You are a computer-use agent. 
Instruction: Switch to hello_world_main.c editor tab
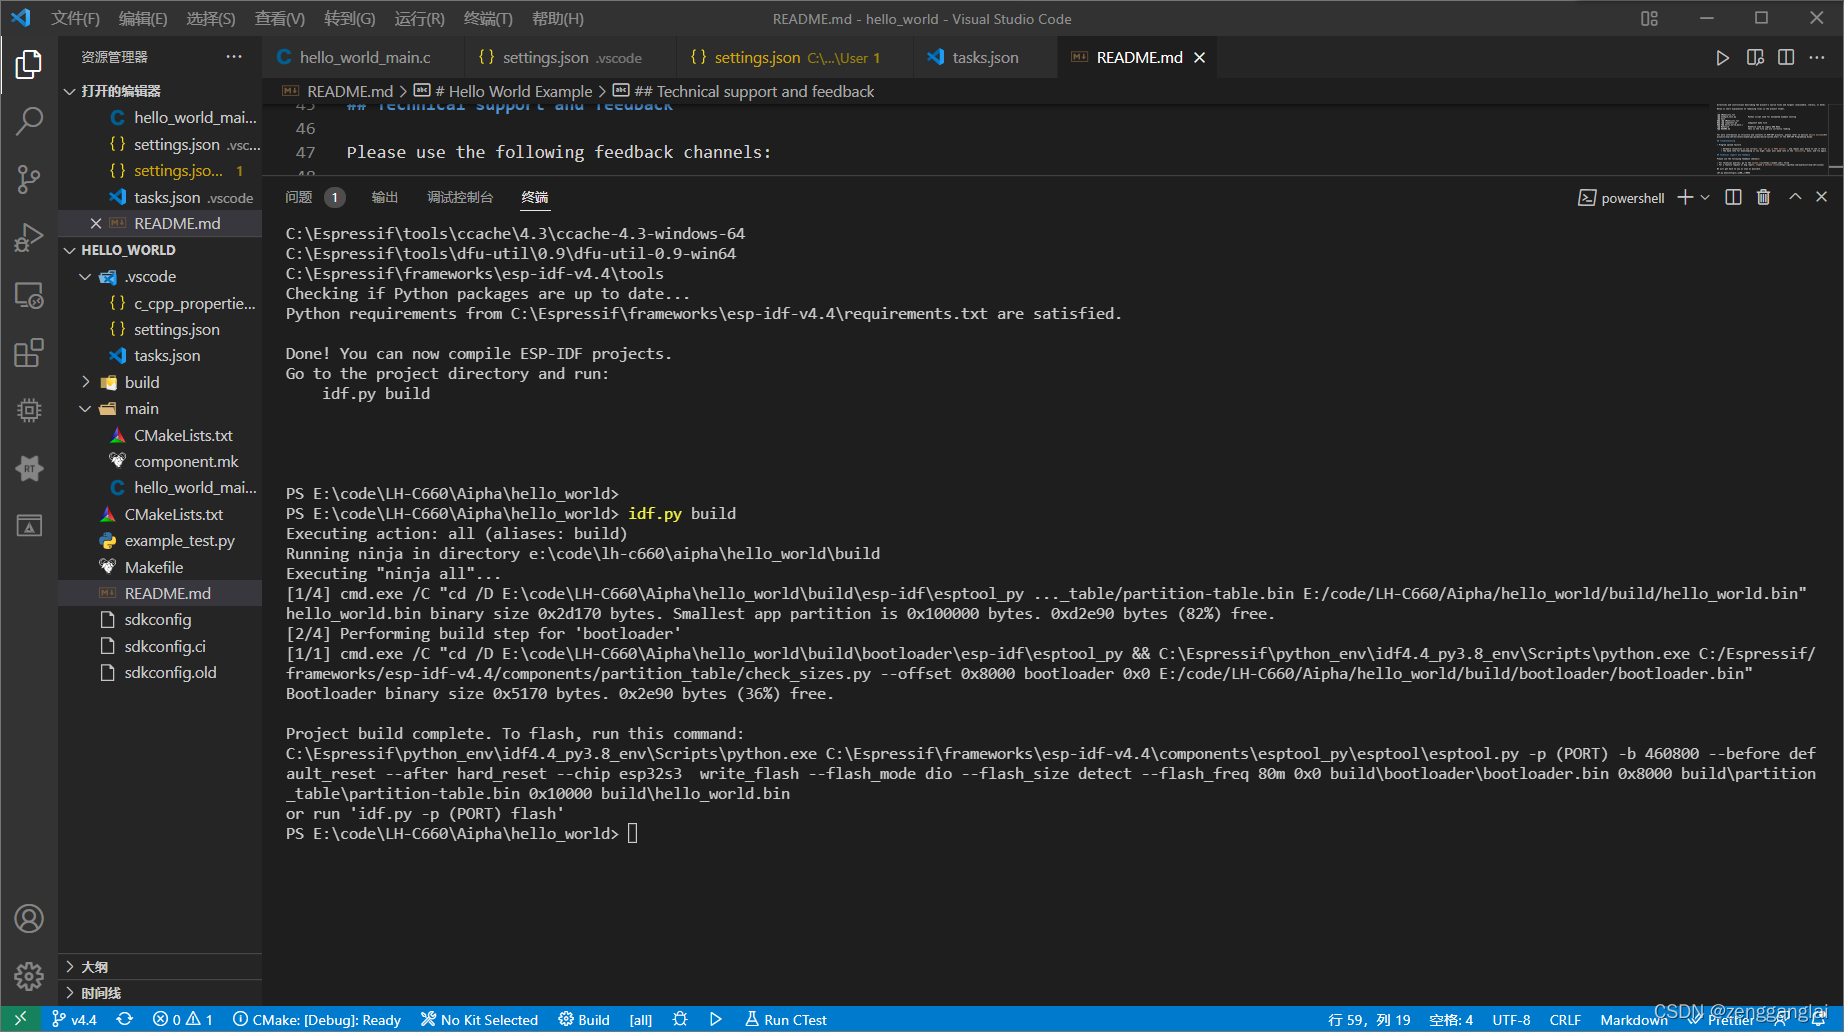pos(364,57)
